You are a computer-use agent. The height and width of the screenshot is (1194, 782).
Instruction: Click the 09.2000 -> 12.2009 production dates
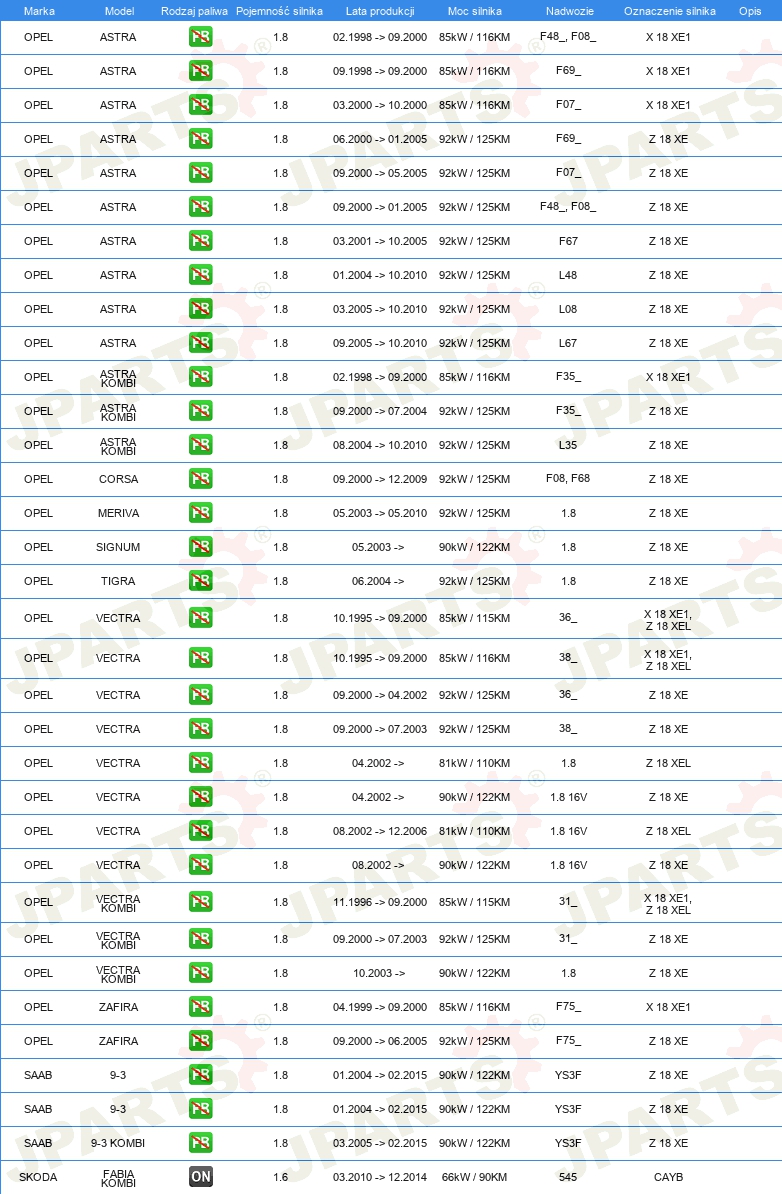[x=380, y=479]
